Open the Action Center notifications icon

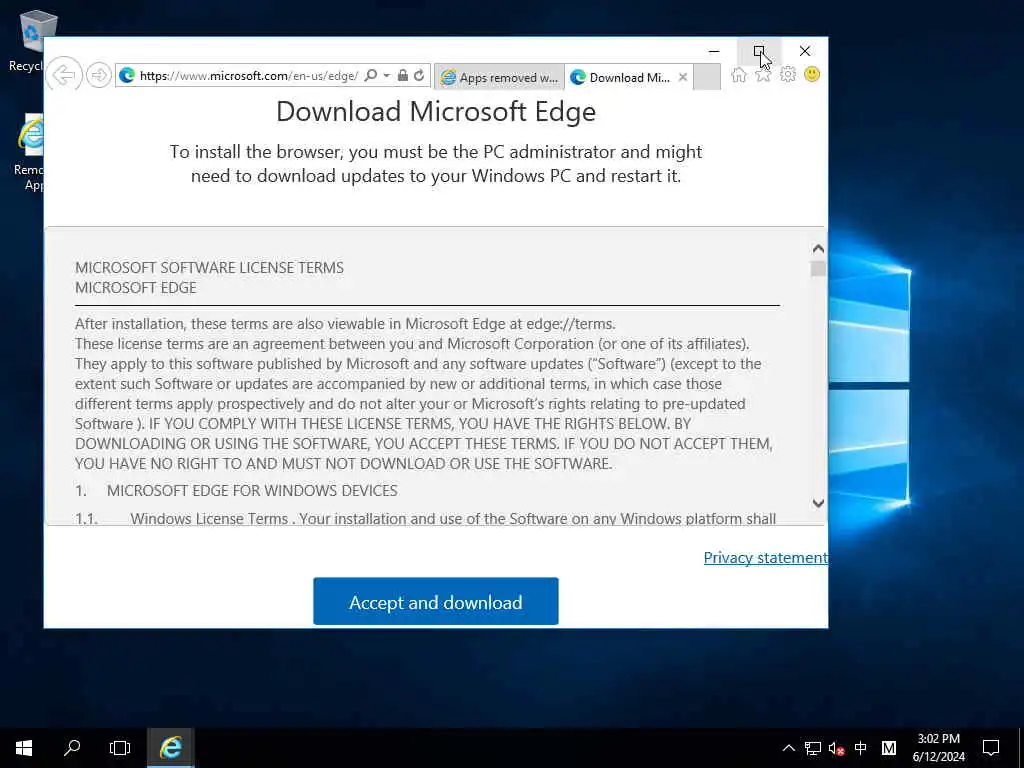991,748
